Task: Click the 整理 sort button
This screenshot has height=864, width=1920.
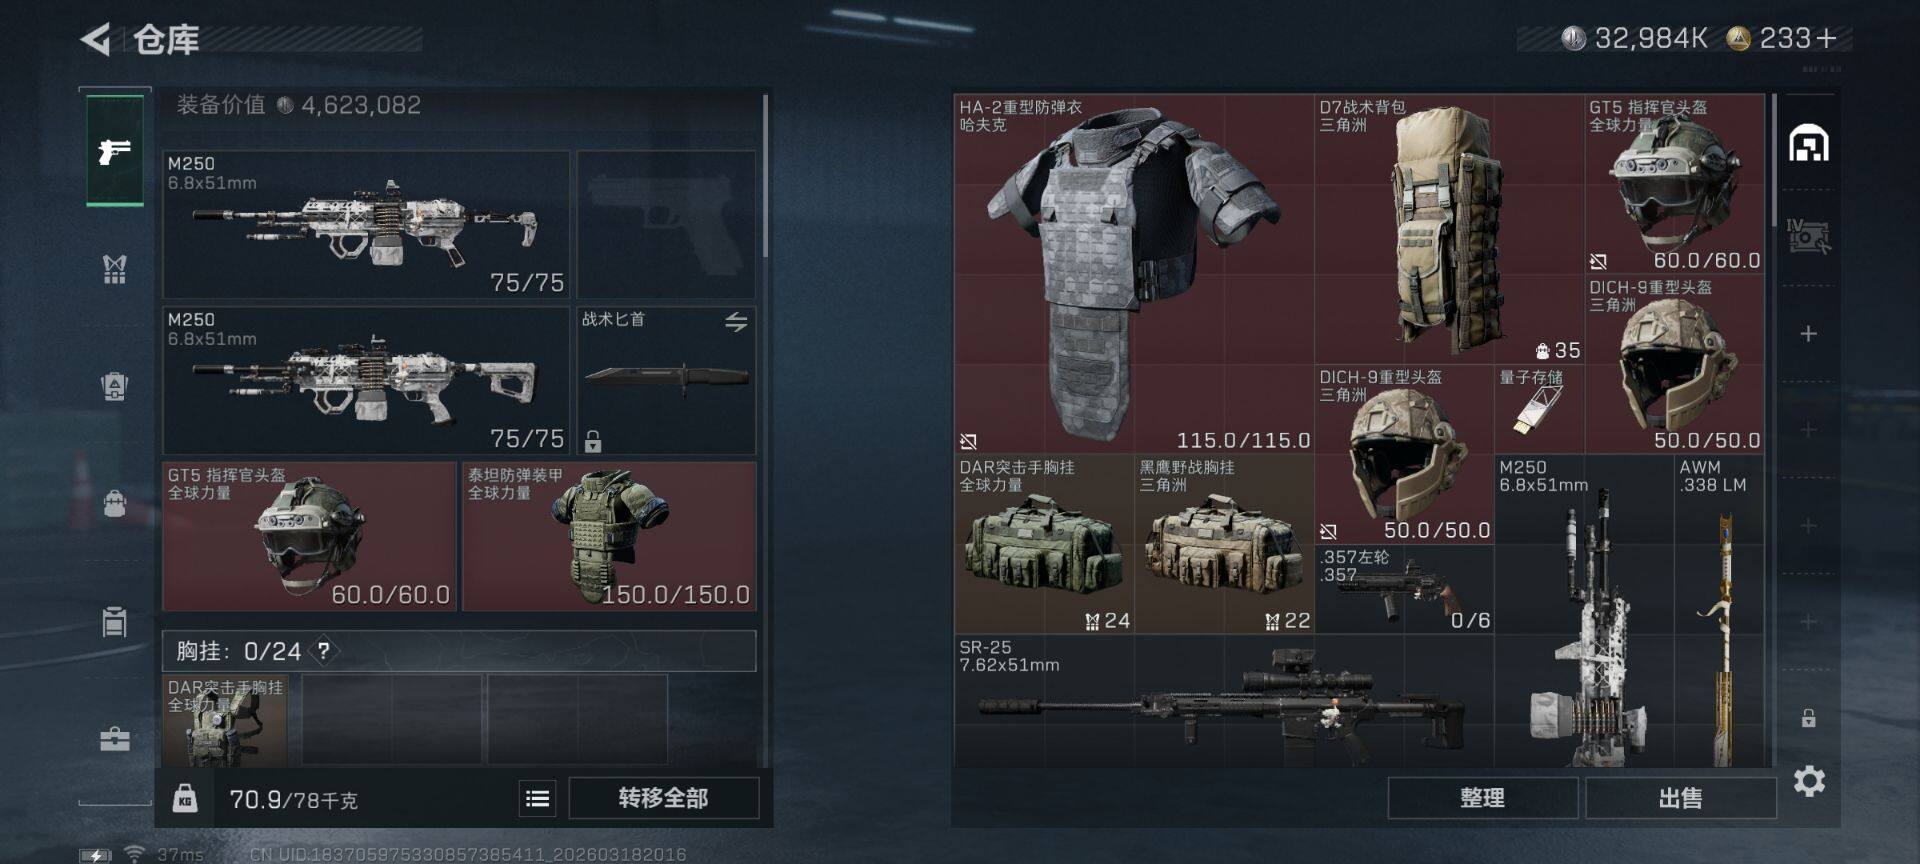Action: (1482, 798)
